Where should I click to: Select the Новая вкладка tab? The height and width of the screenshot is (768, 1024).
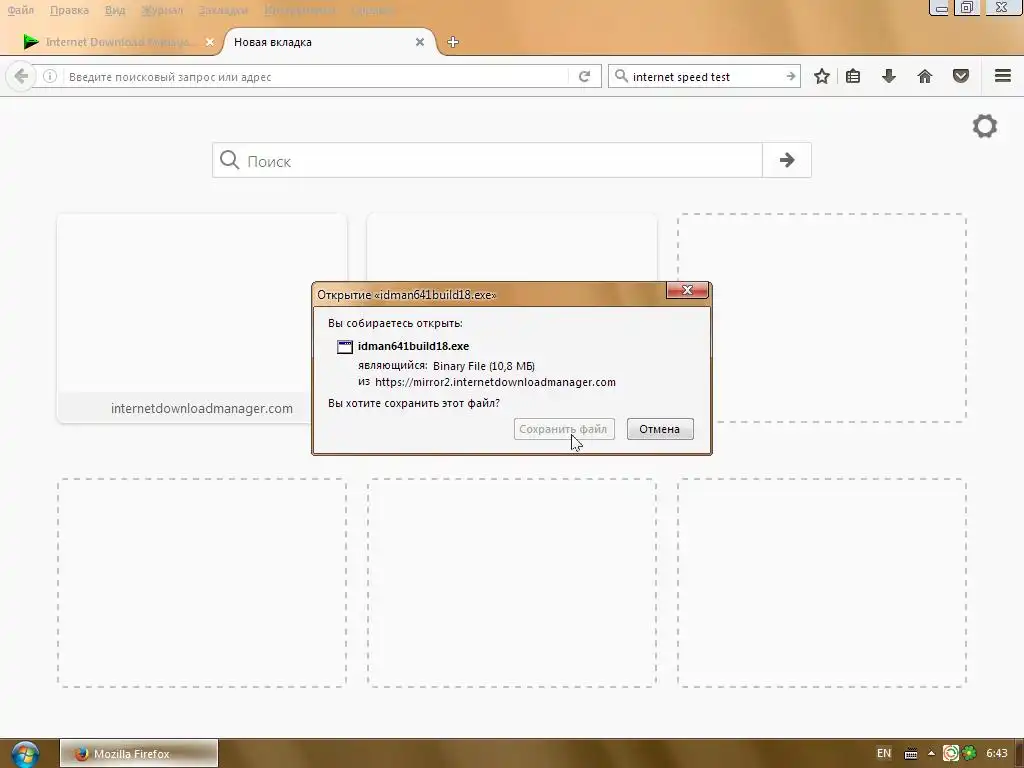(x=327, y=42)
